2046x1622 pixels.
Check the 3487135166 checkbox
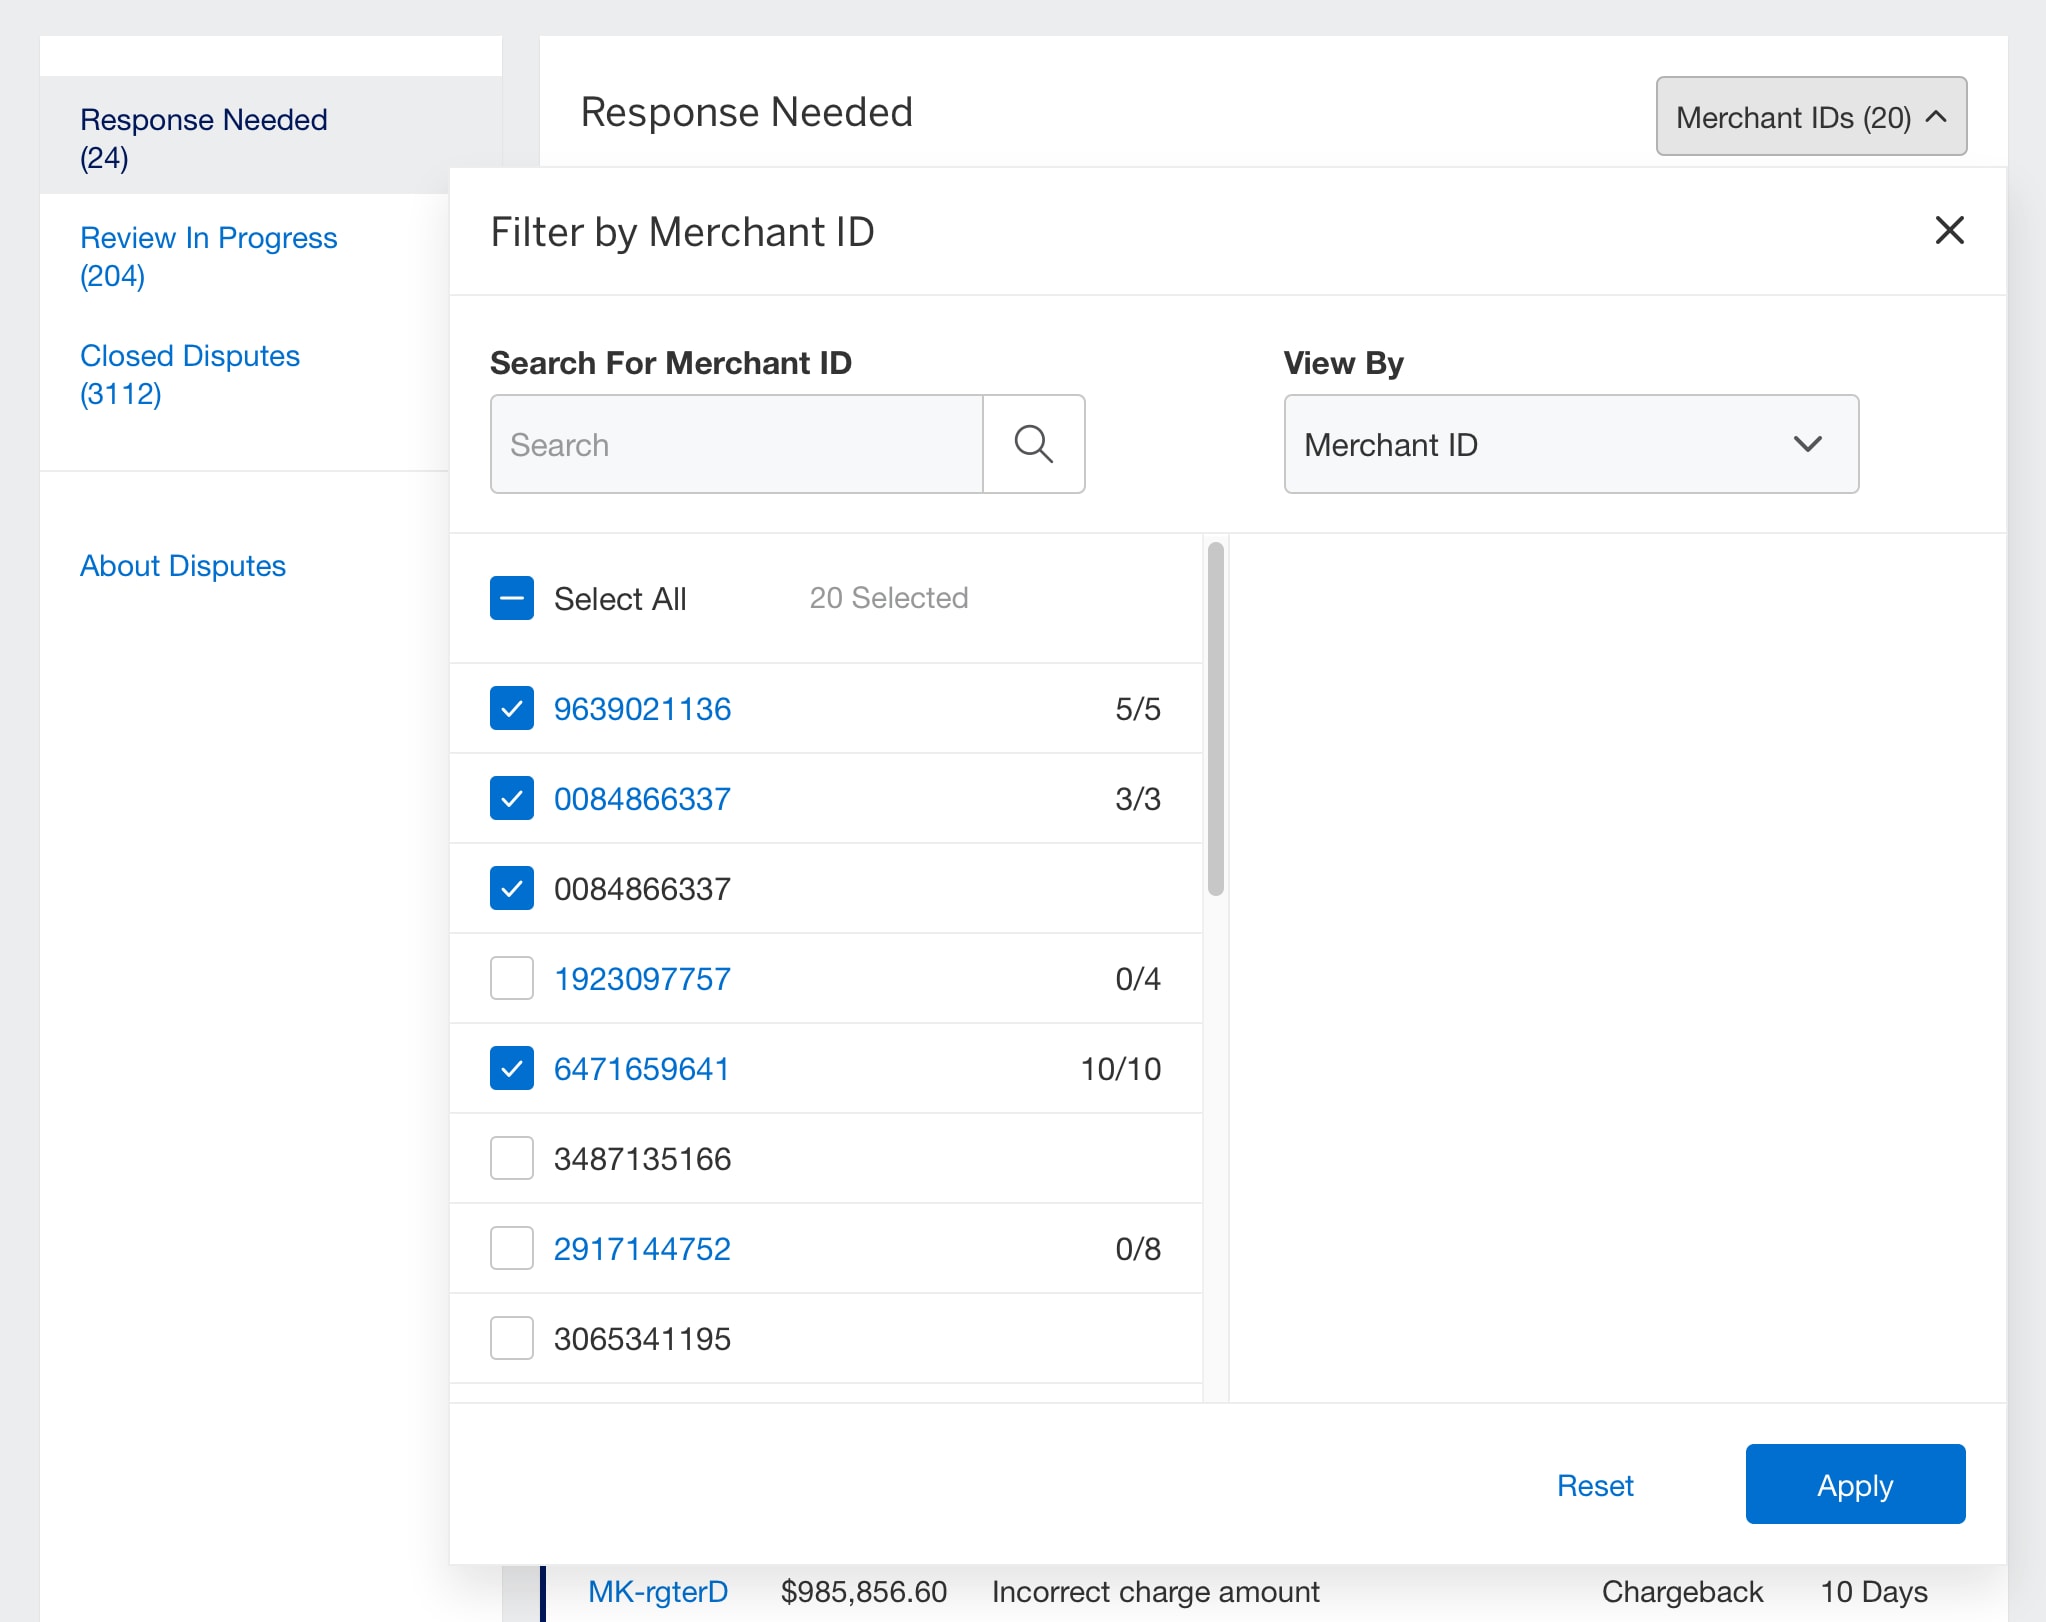tap(512, 1158)
